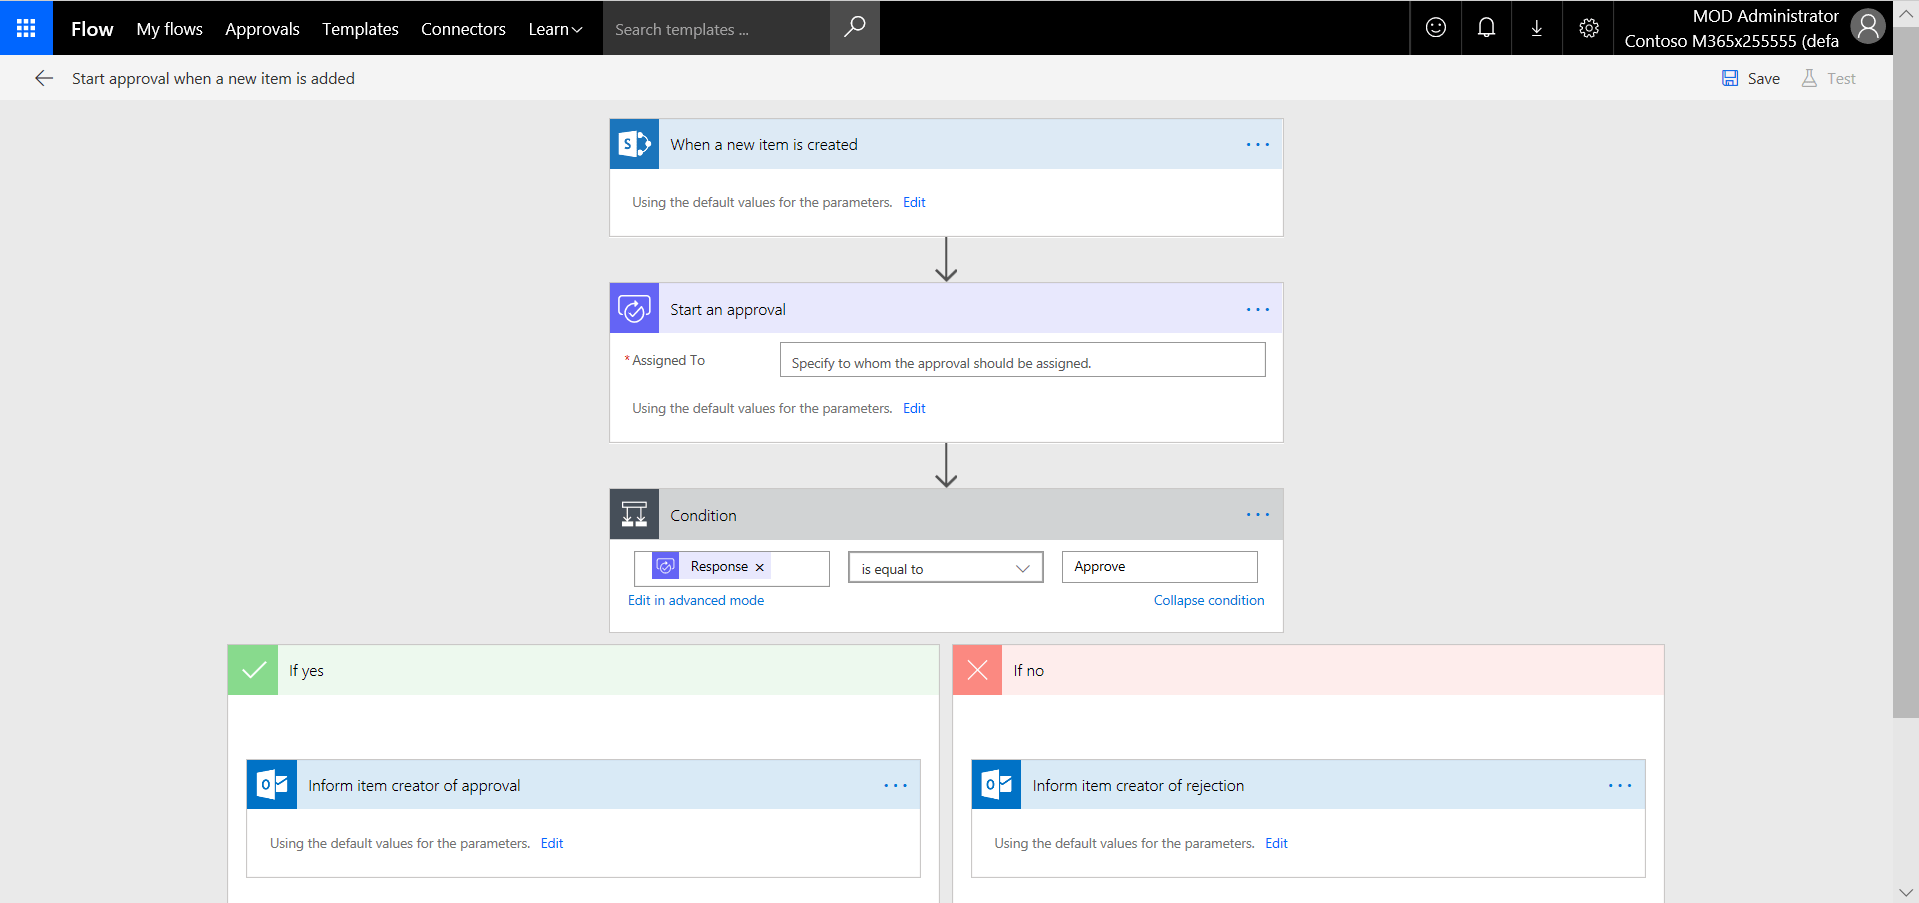Click Edit in the Start an approval card
Image resolution: width=1919 pixels, height=903 pixels.
coord(914,408)
